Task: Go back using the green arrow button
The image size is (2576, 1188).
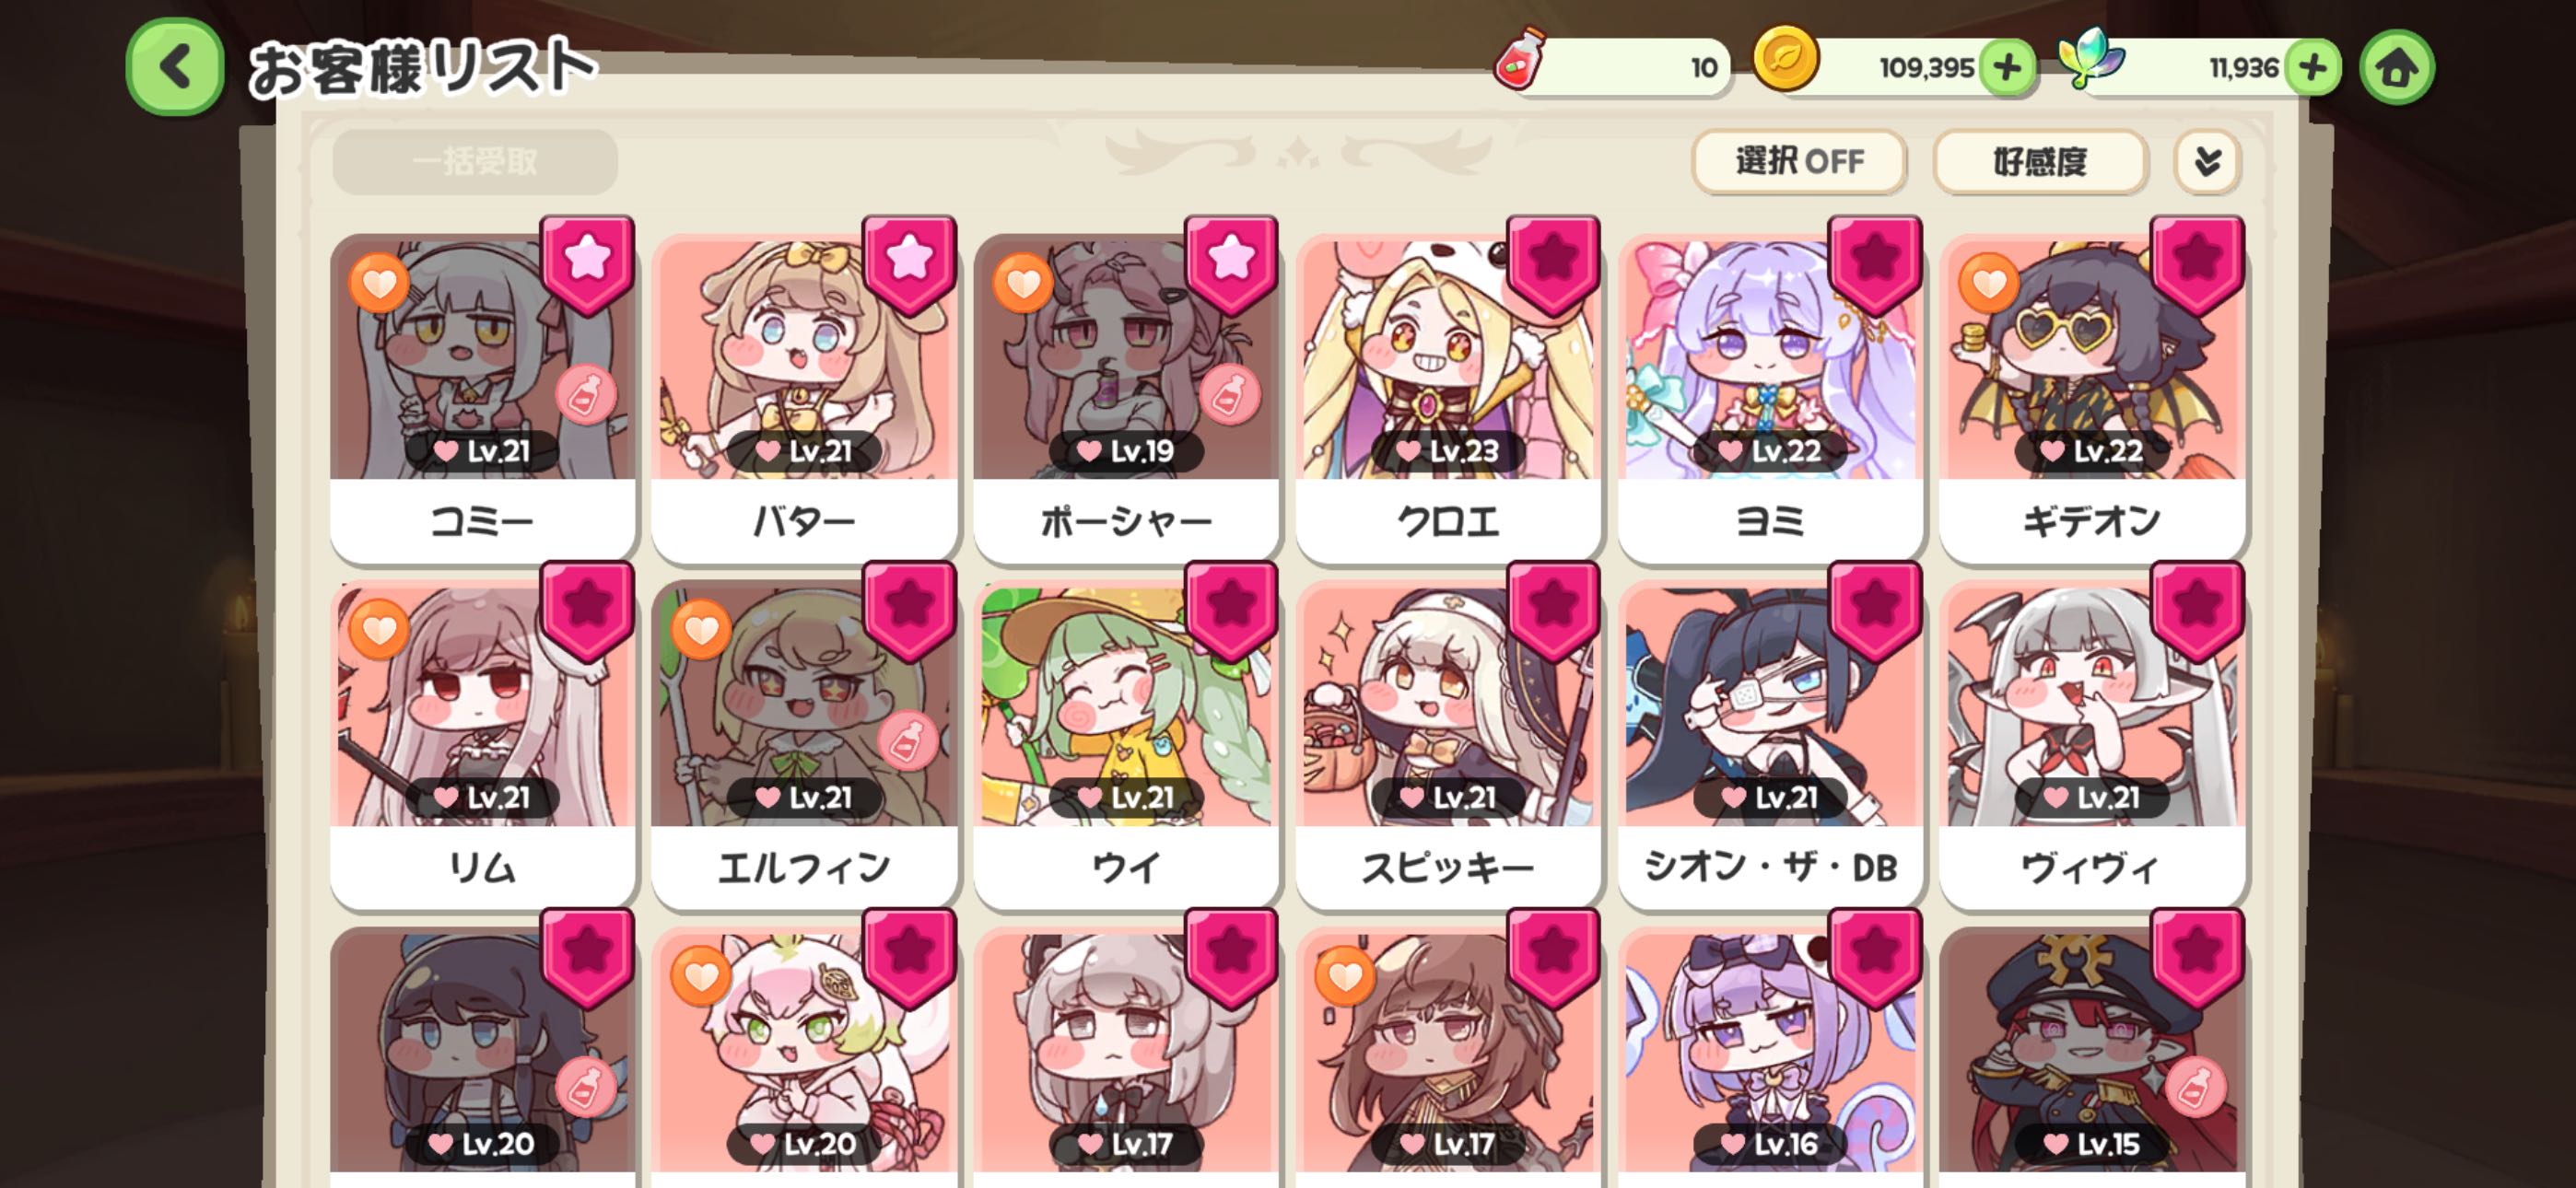Action: click(x=175, y=67)
